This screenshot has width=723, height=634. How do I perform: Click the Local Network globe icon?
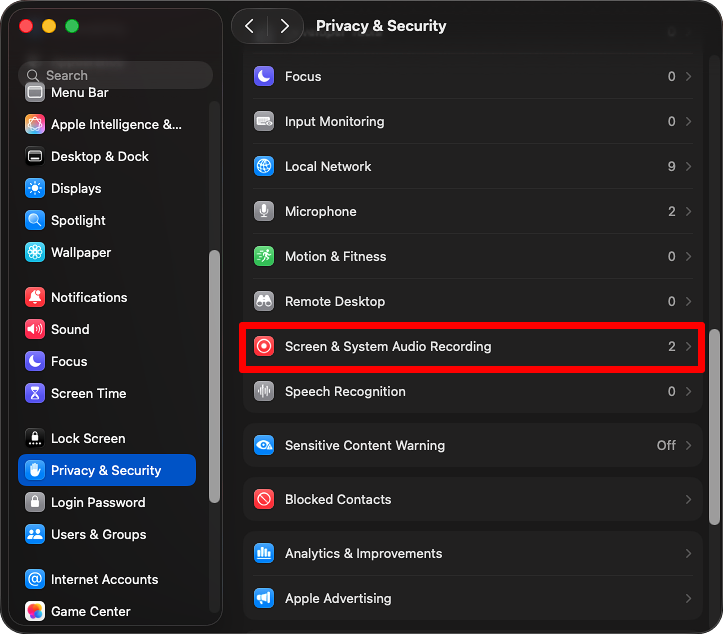pyautogui.click(x=264, y=166)
